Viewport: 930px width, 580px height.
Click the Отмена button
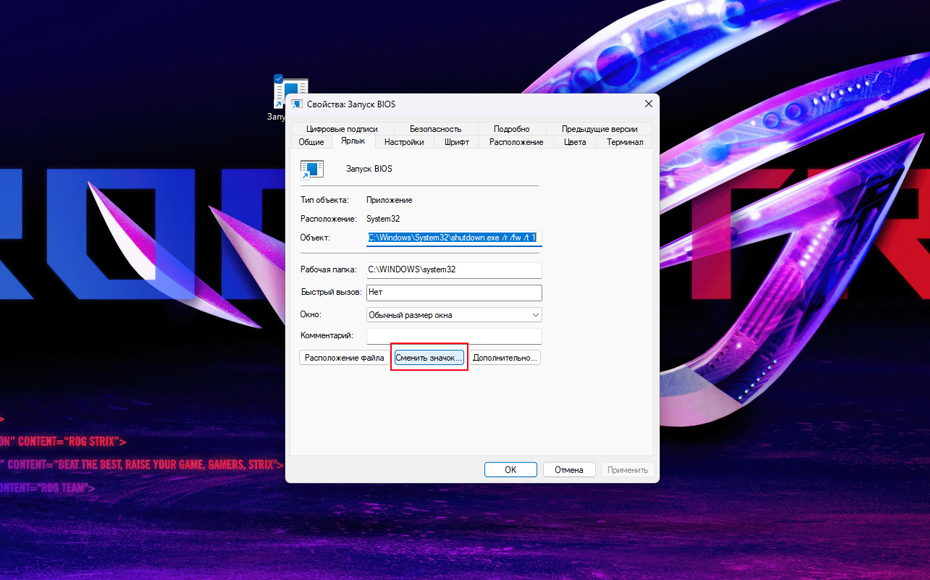pos(569,470)
